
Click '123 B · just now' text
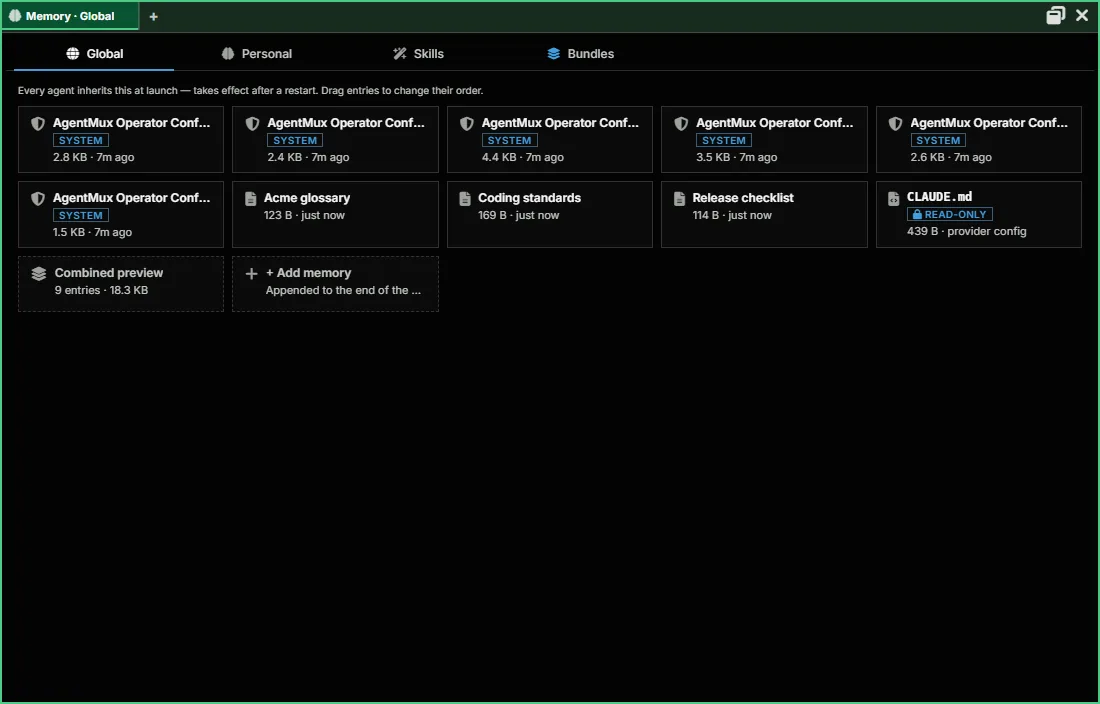pos(304,215)
